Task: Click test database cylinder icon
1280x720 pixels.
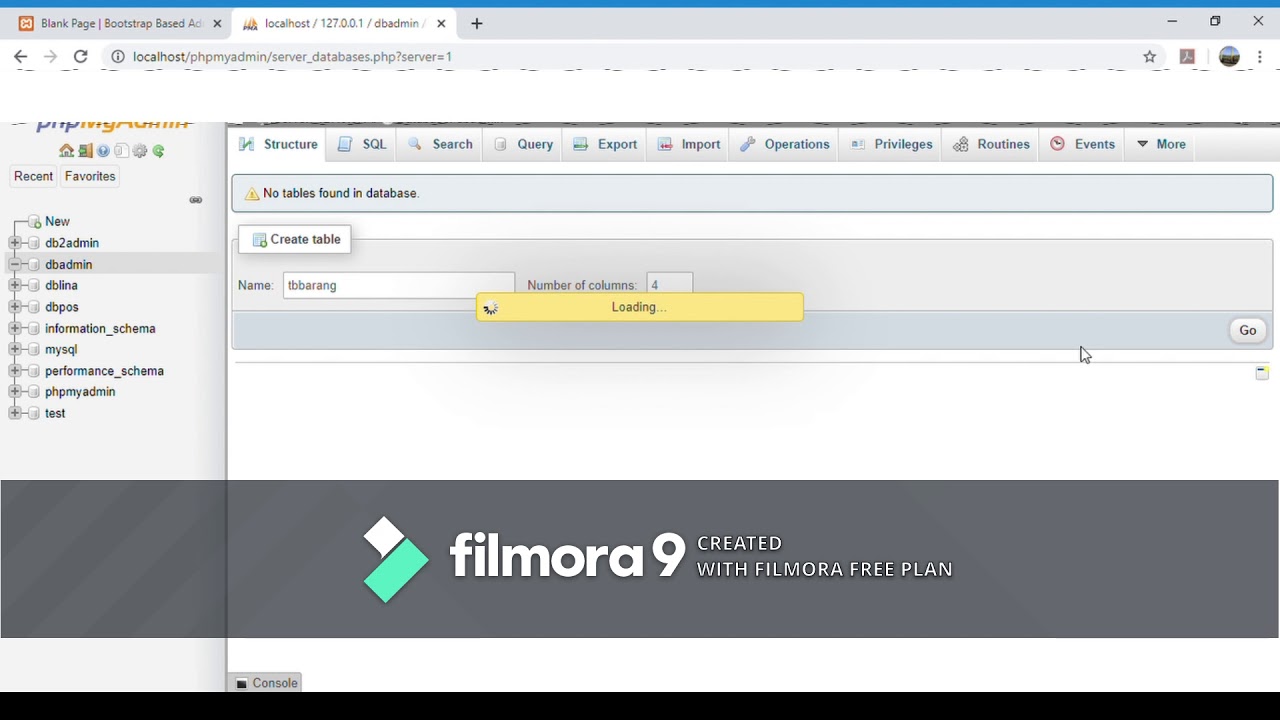Action: point(34,413)
